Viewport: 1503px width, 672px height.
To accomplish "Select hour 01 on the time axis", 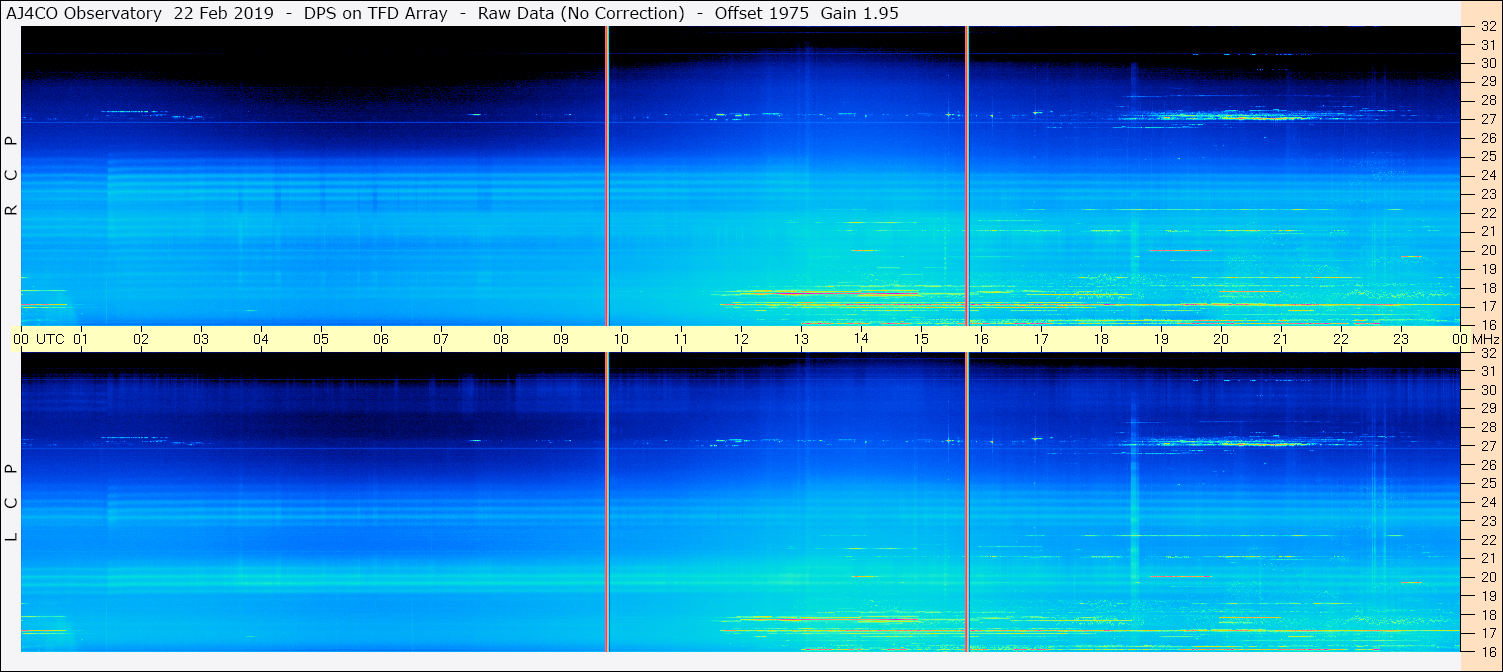I will coord(81,339).
